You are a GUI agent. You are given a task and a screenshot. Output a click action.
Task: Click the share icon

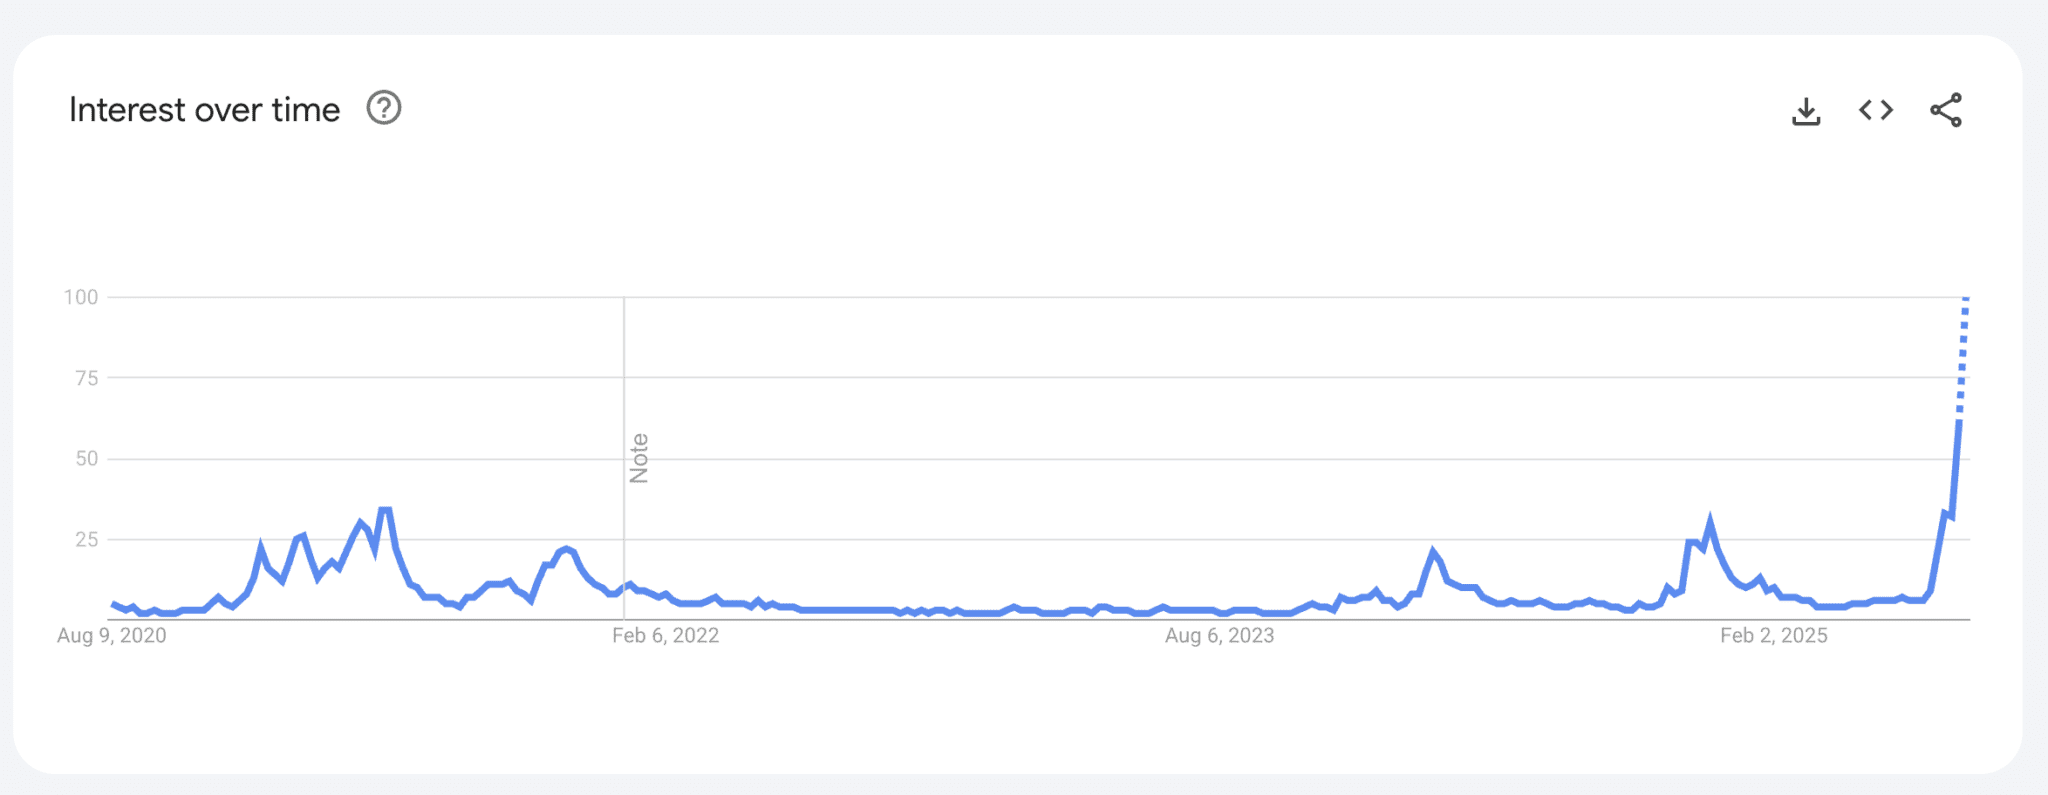point(1946,110)
